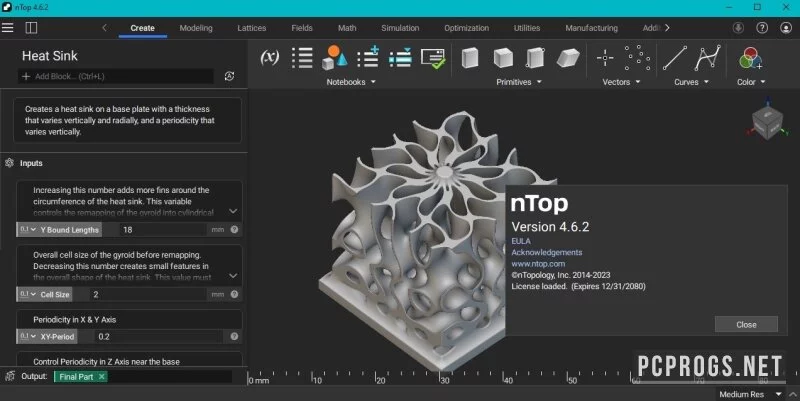Toggle the side panel layout icon

(31, 28)
